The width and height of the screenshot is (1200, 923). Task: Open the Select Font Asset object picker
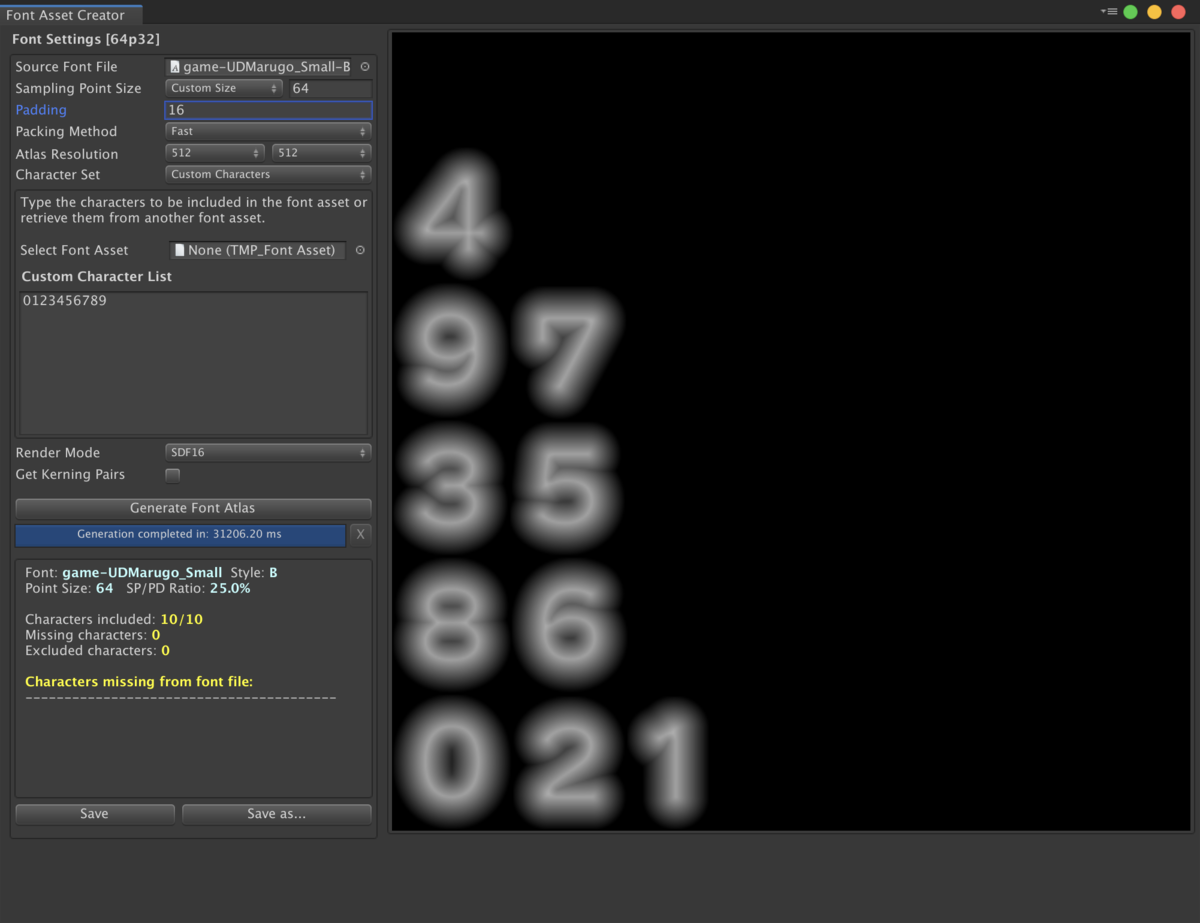[360, 250]
